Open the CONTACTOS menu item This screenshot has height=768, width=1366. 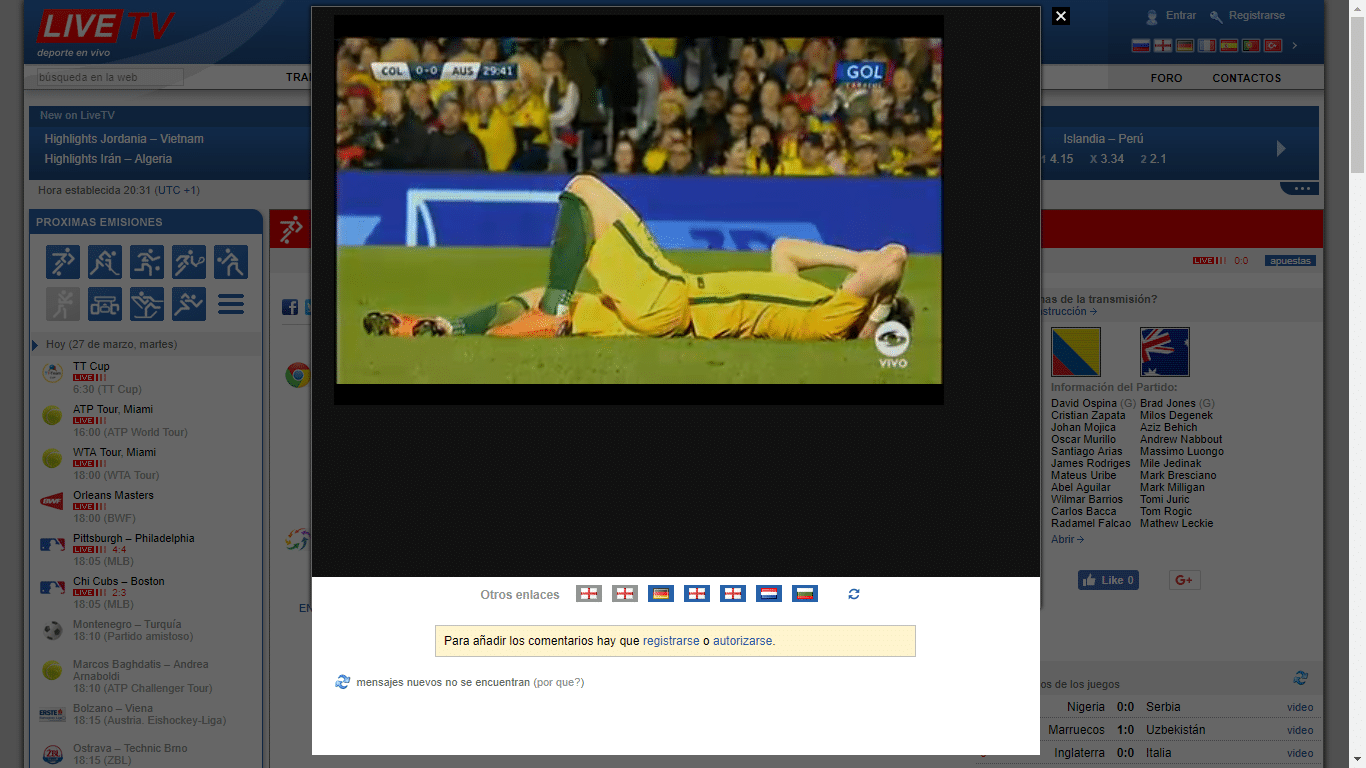1246,78
